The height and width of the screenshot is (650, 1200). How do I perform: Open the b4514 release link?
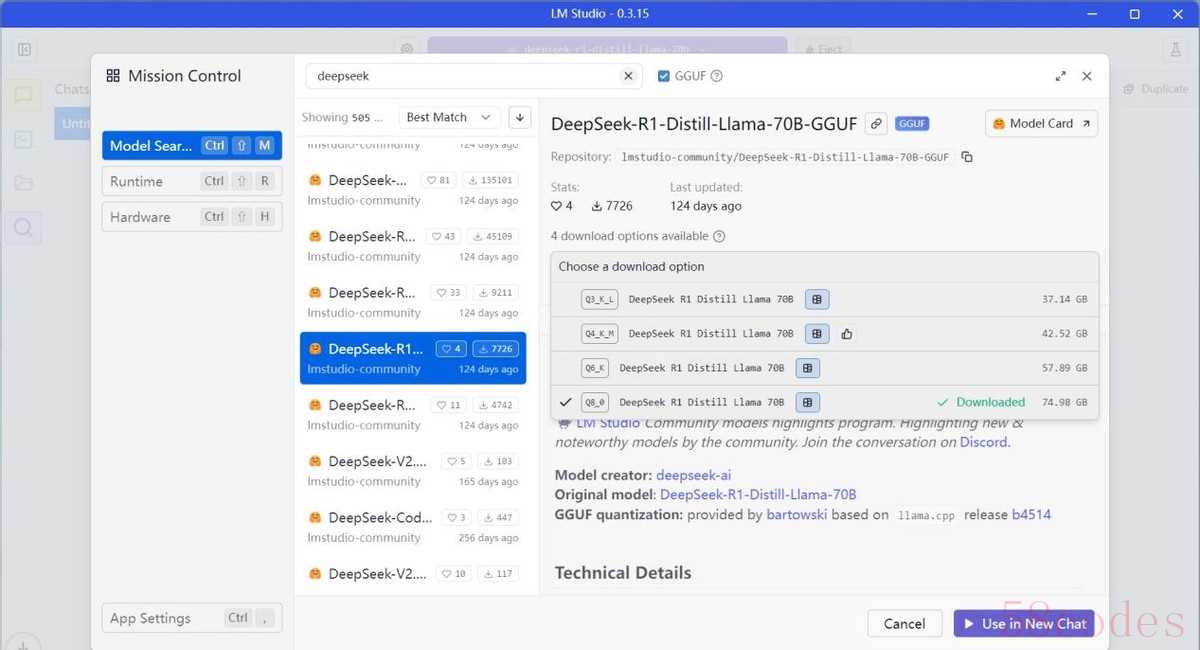[x=1031, y=515]
